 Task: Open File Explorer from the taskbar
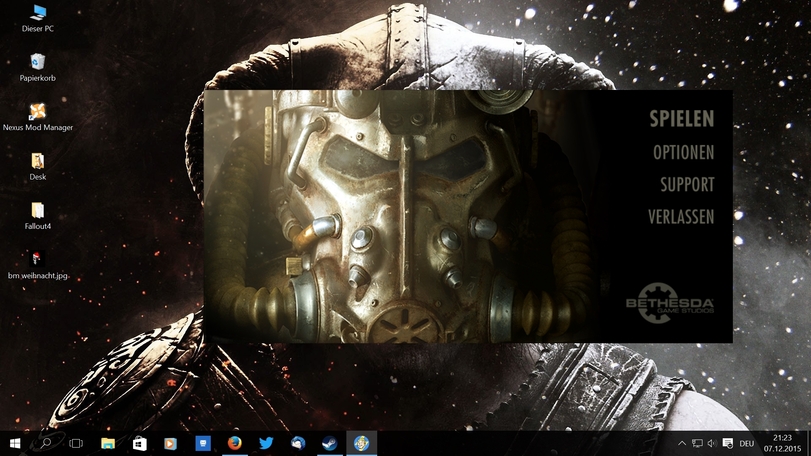click(108, 443)
